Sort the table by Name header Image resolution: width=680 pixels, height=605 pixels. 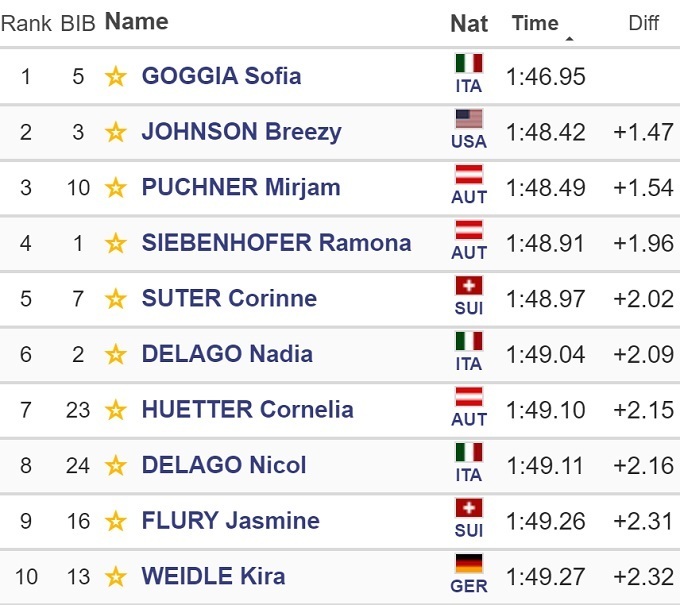136,21
